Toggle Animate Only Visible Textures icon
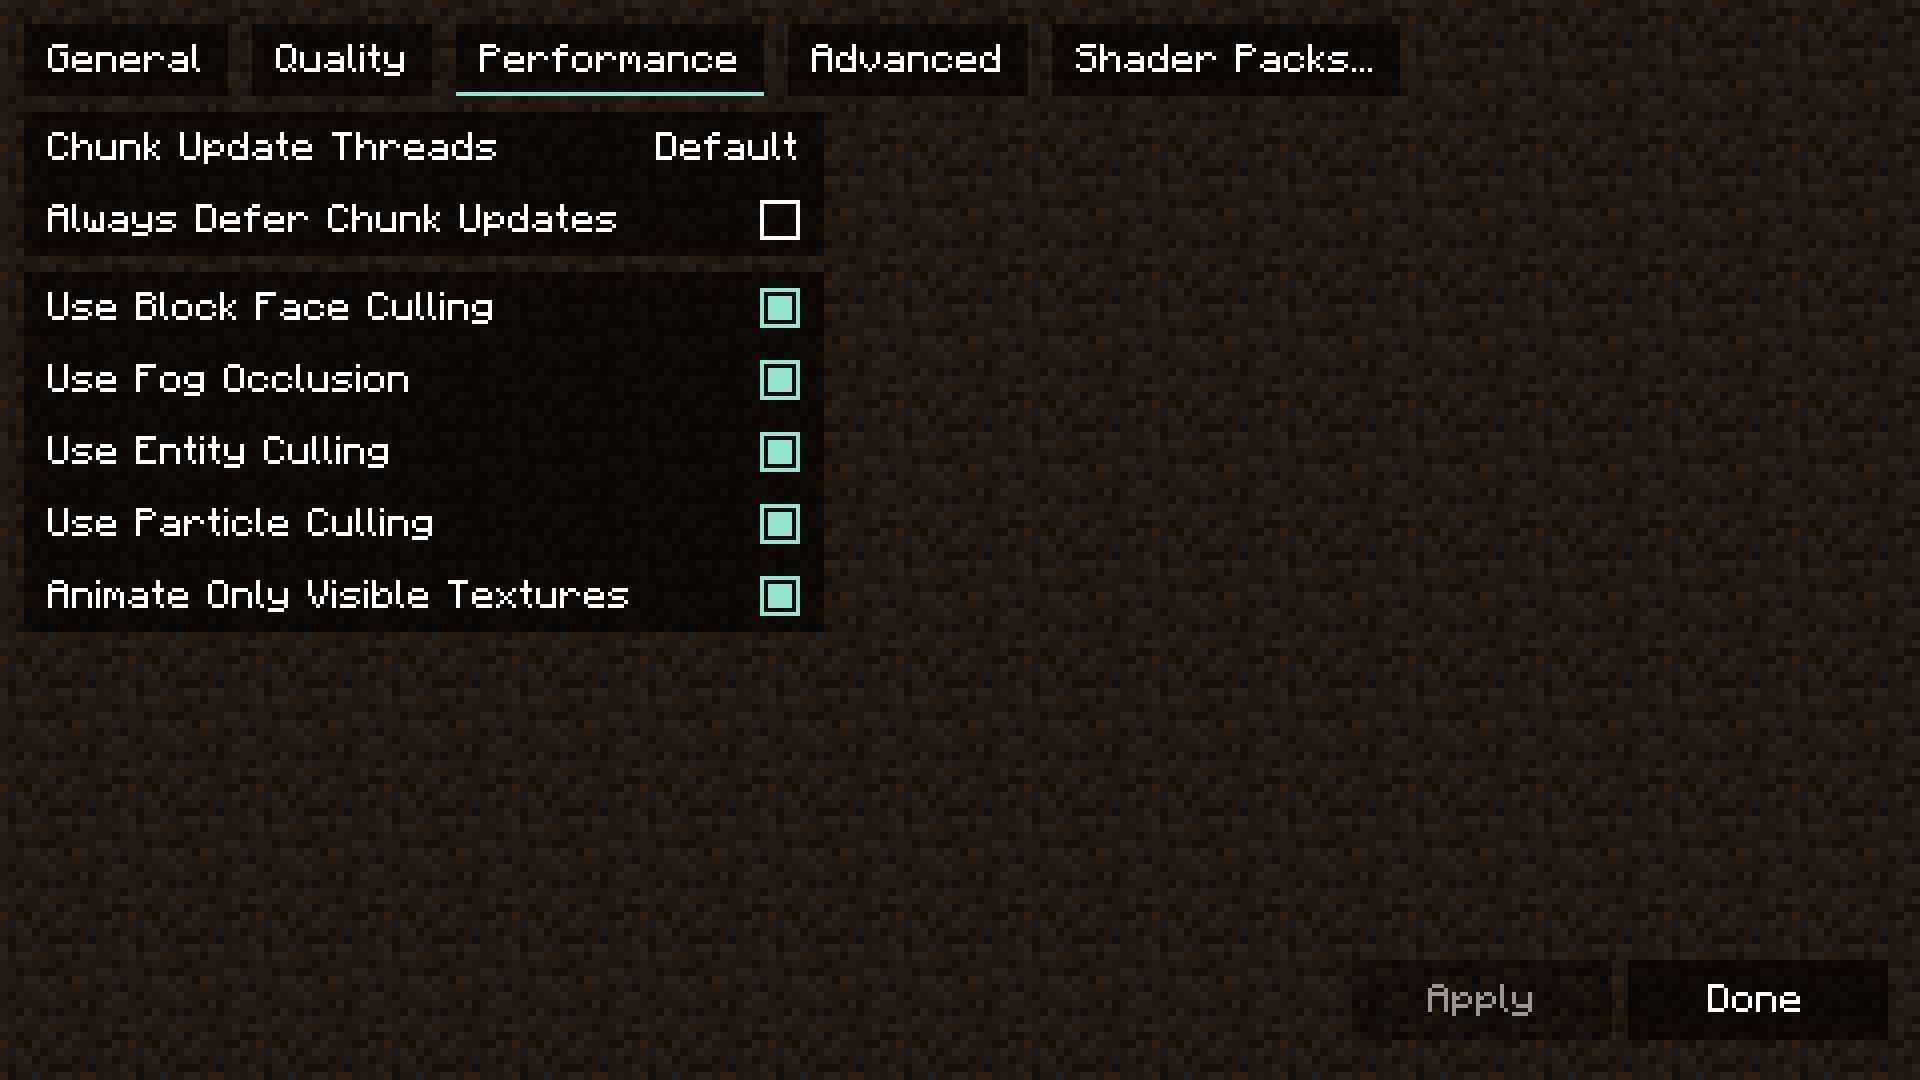 coord(779,595)
